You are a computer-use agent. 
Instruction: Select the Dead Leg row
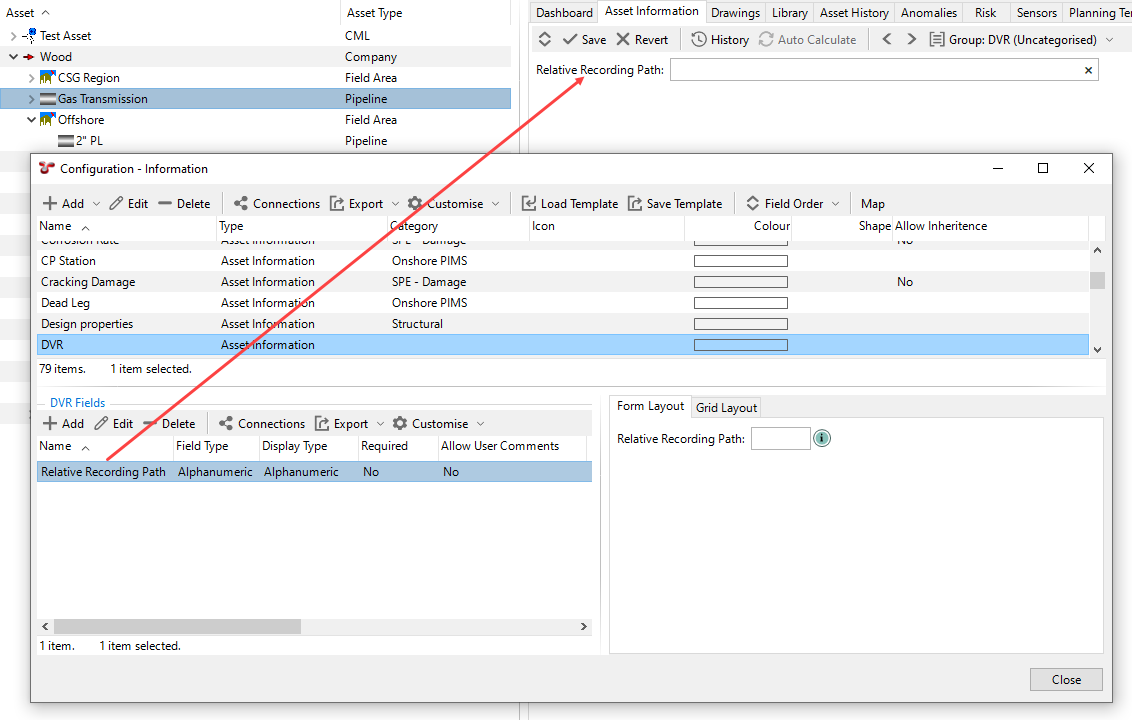point(562,303)
